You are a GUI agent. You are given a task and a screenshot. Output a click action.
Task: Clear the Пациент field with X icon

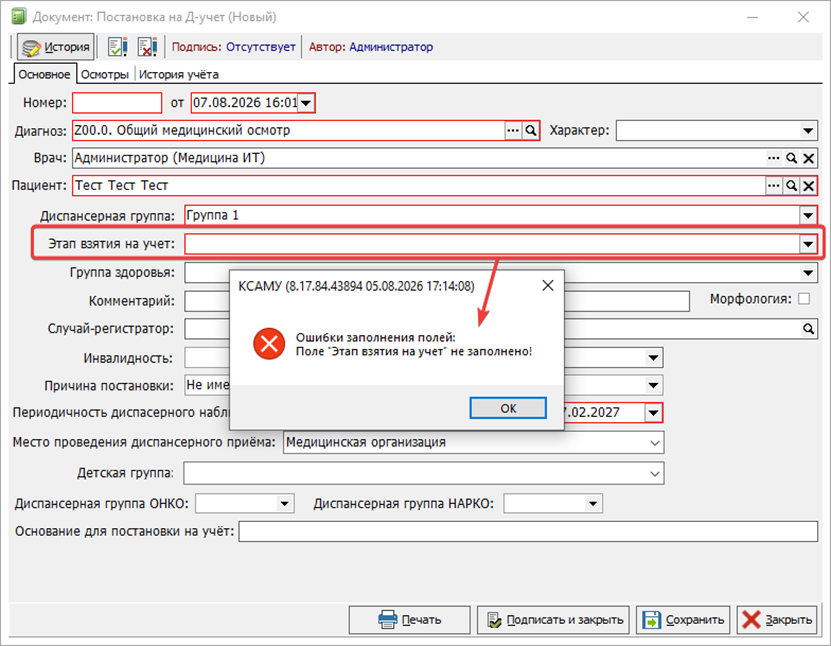(809, 185)
